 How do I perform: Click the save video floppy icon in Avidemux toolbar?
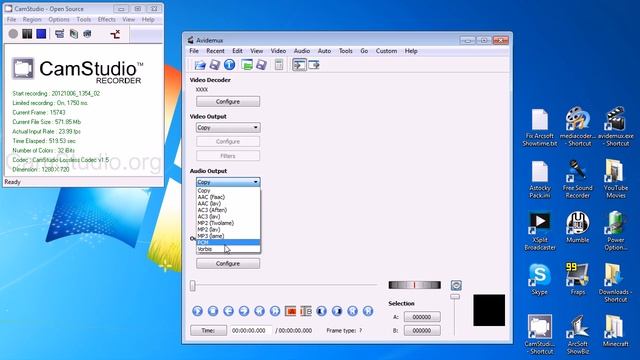coord(215,64)
